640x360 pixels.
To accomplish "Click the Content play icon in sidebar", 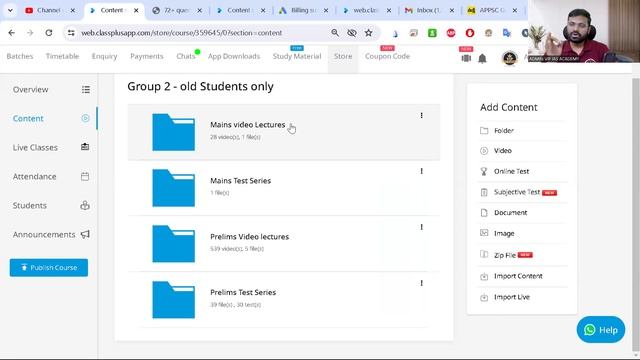I will (x=85, y=118).
